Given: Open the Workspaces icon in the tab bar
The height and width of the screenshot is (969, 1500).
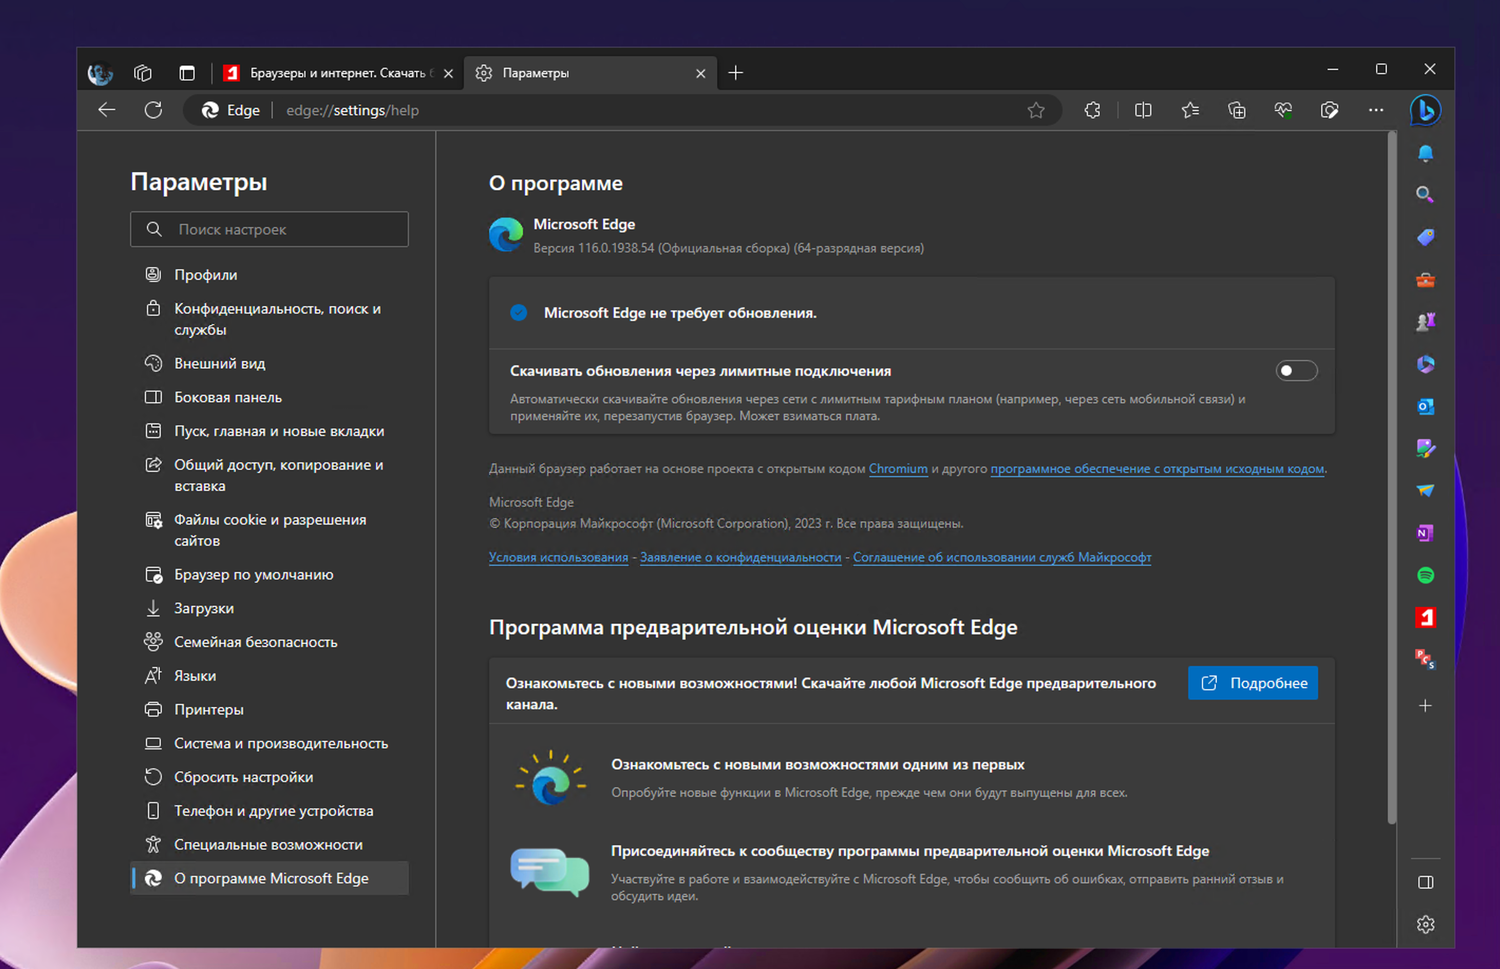Looking at the screenshot, I should click(143, 73).
